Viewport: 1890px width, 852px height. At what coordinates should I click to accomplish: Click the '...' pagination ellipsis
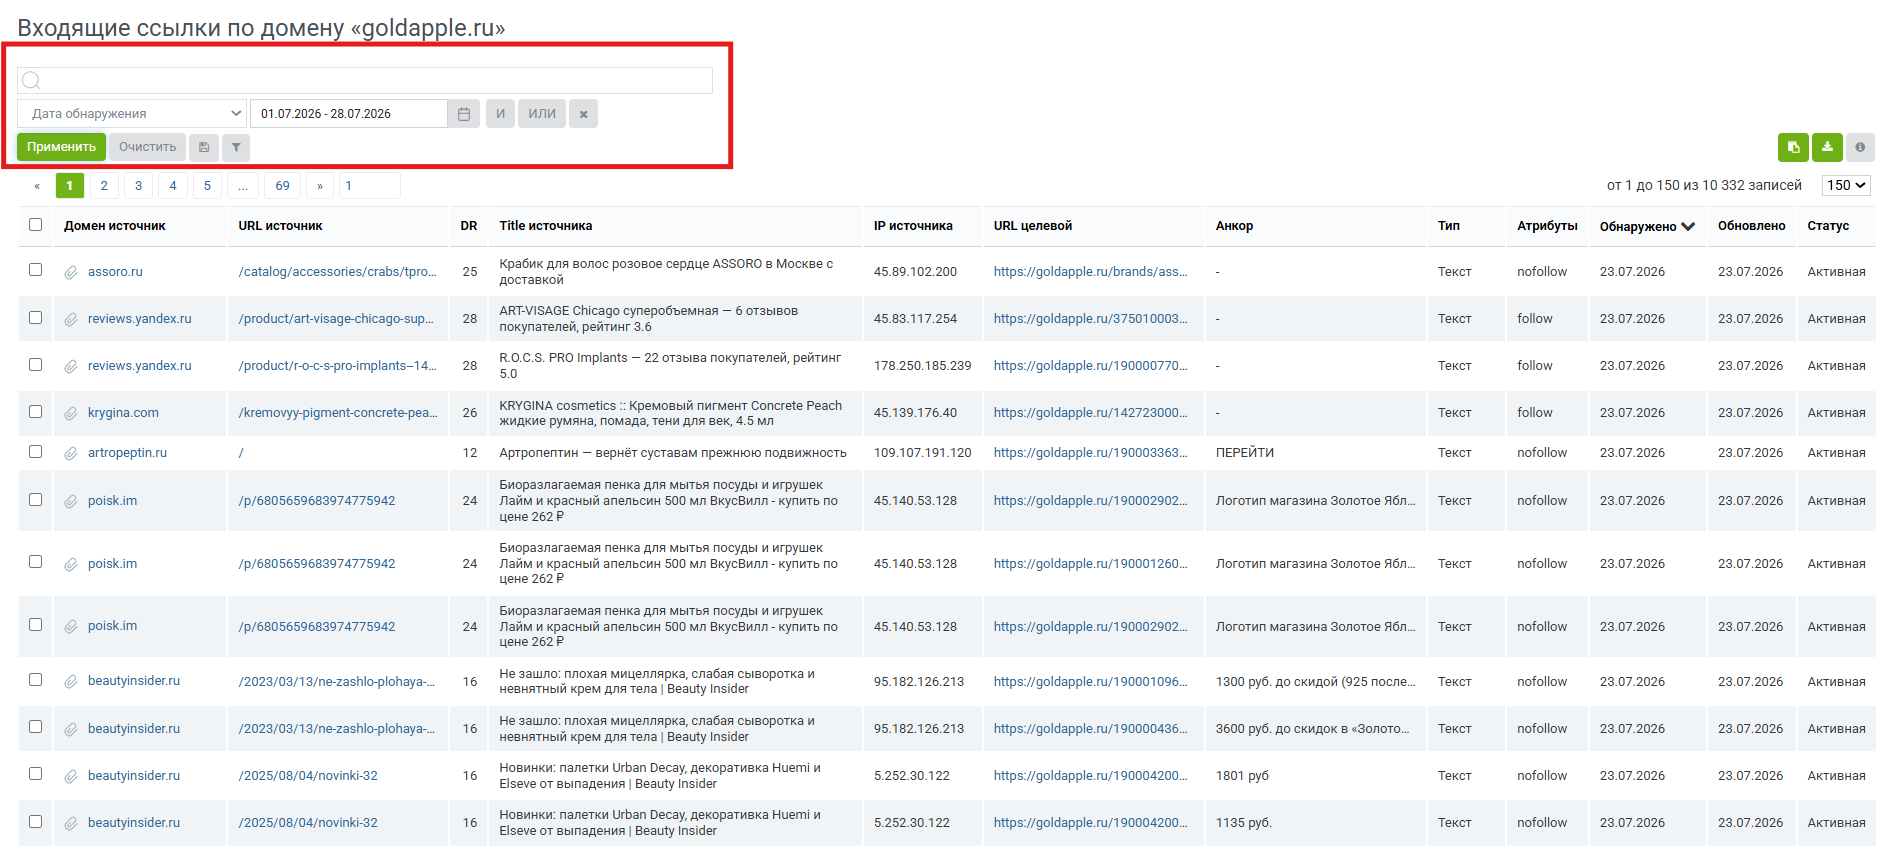[x=243, y=186]
